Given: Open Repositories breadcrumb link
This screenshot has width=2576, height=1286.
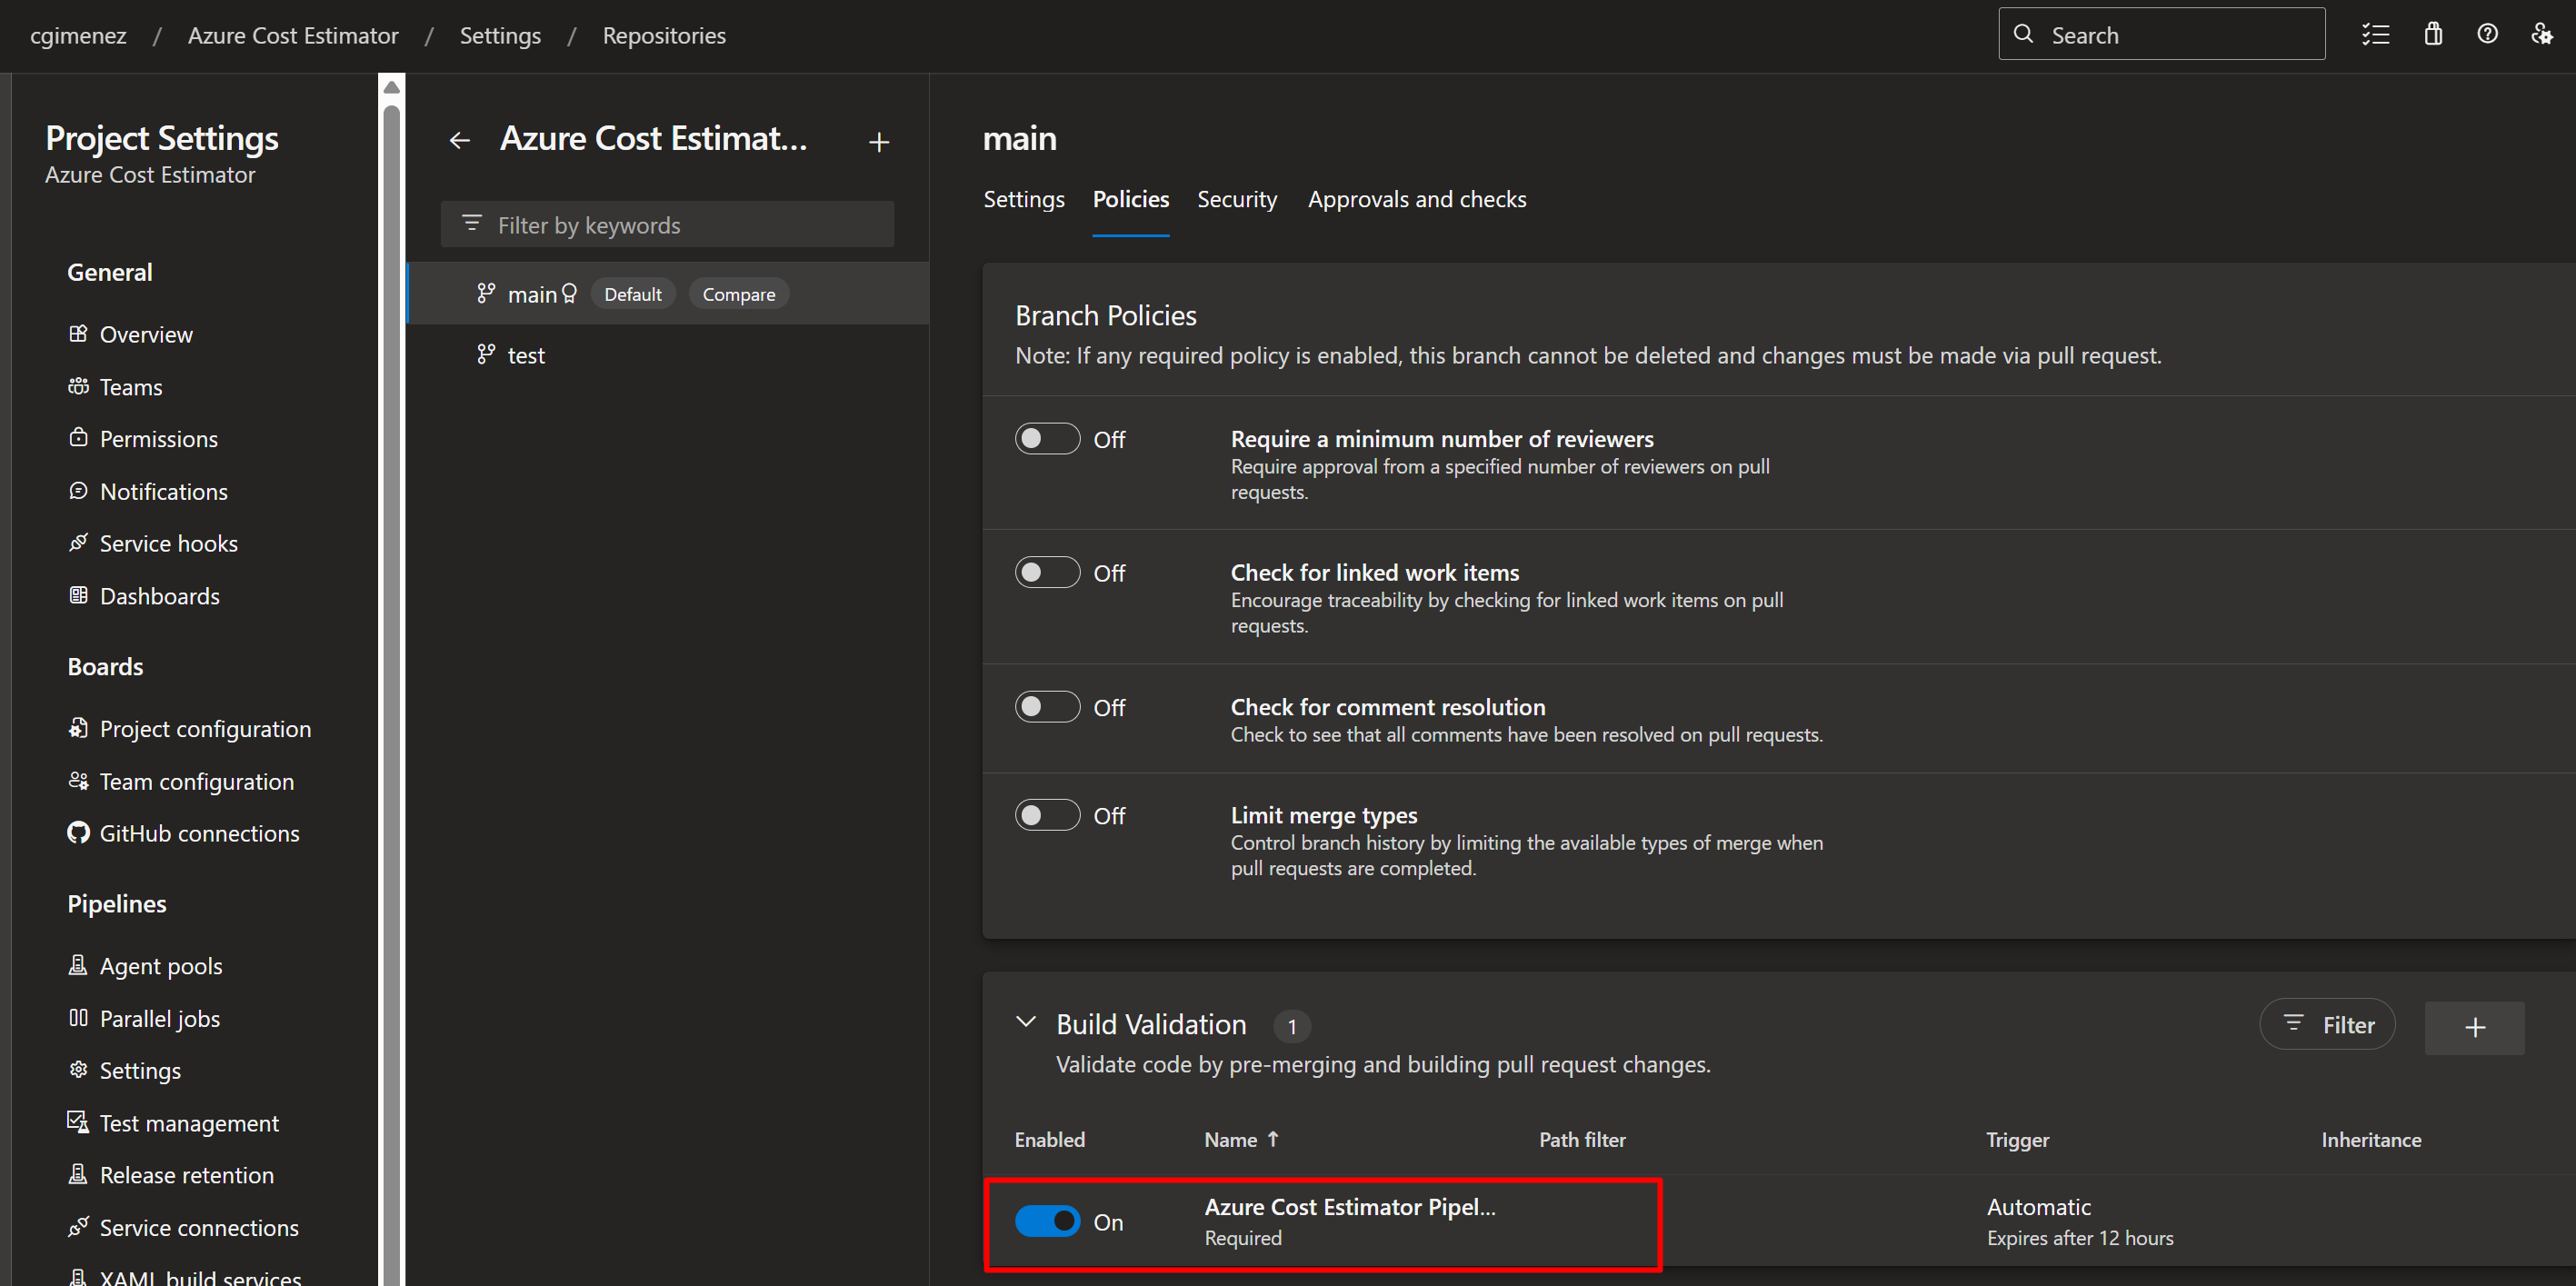Looking at the screenshot, I should 664,35.
